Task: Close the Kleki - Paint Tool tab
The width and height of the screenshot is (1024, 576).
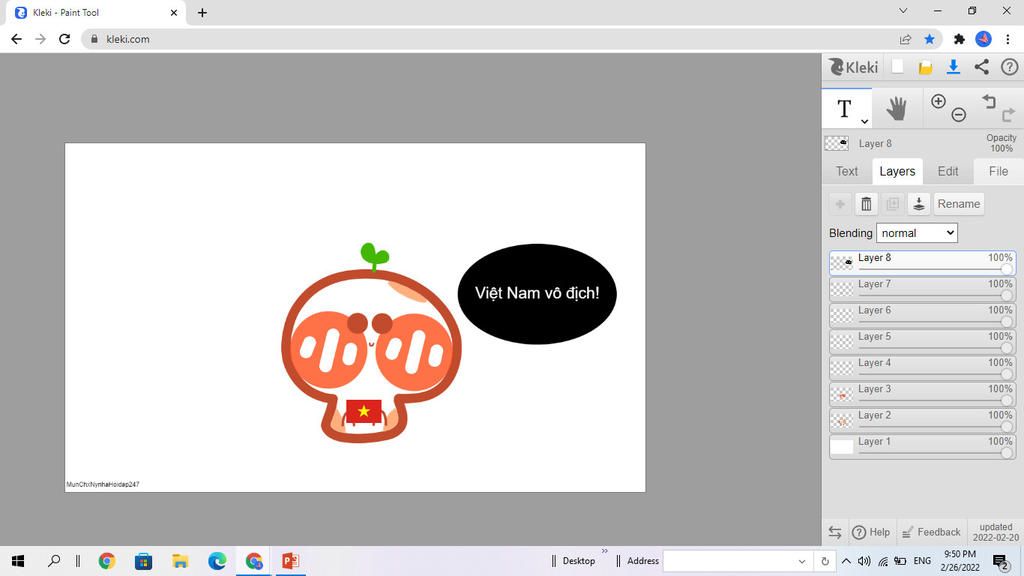Action: [174, 12]
